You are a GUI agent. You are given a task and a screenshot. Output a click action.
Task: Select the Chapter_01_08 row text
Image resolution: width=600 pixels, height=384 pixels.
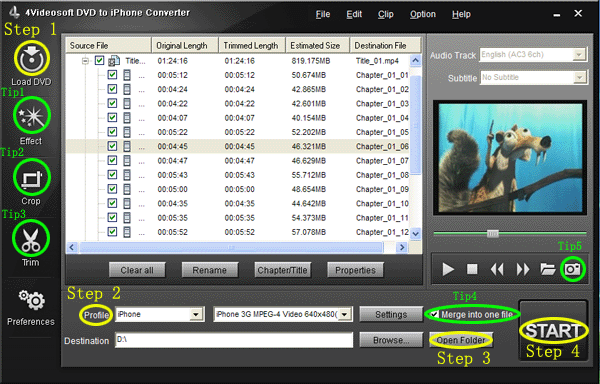click(382, 175)
